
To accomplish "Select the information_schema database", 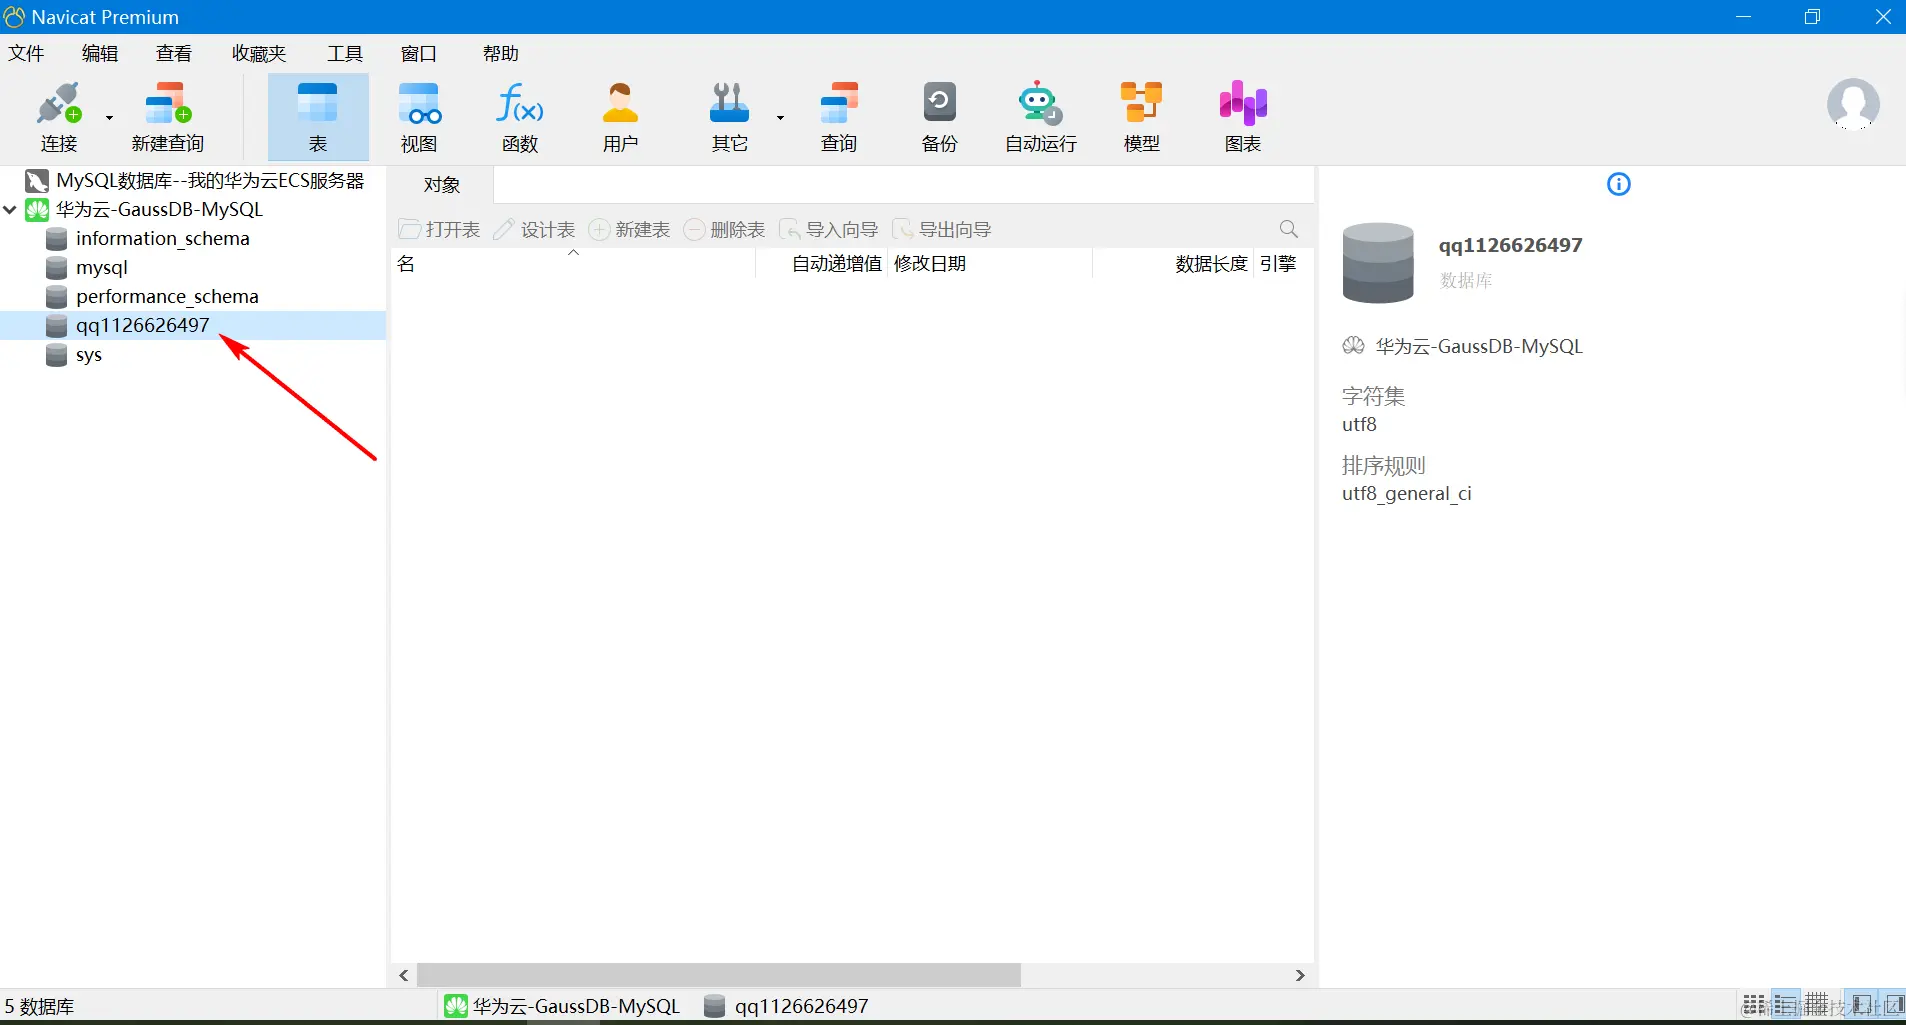I will pos(162,239).
